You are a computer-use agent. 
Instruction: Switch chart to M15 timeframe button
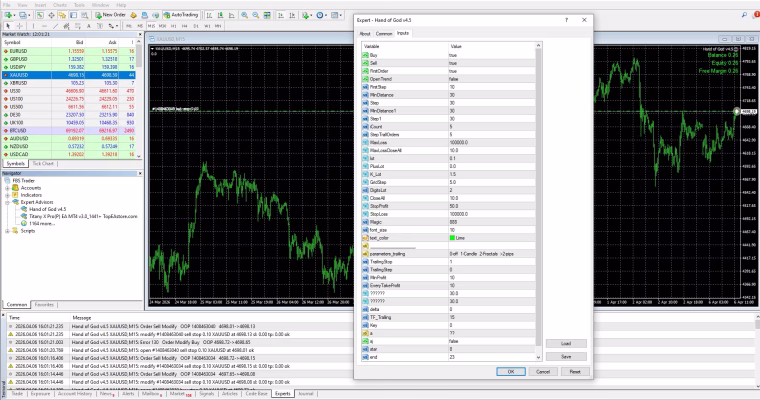click(151, 26)
